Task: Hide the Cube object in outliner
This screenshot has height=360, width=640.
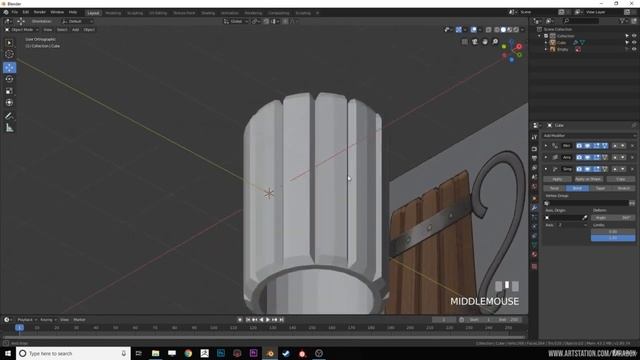Action: coord(634,42)
